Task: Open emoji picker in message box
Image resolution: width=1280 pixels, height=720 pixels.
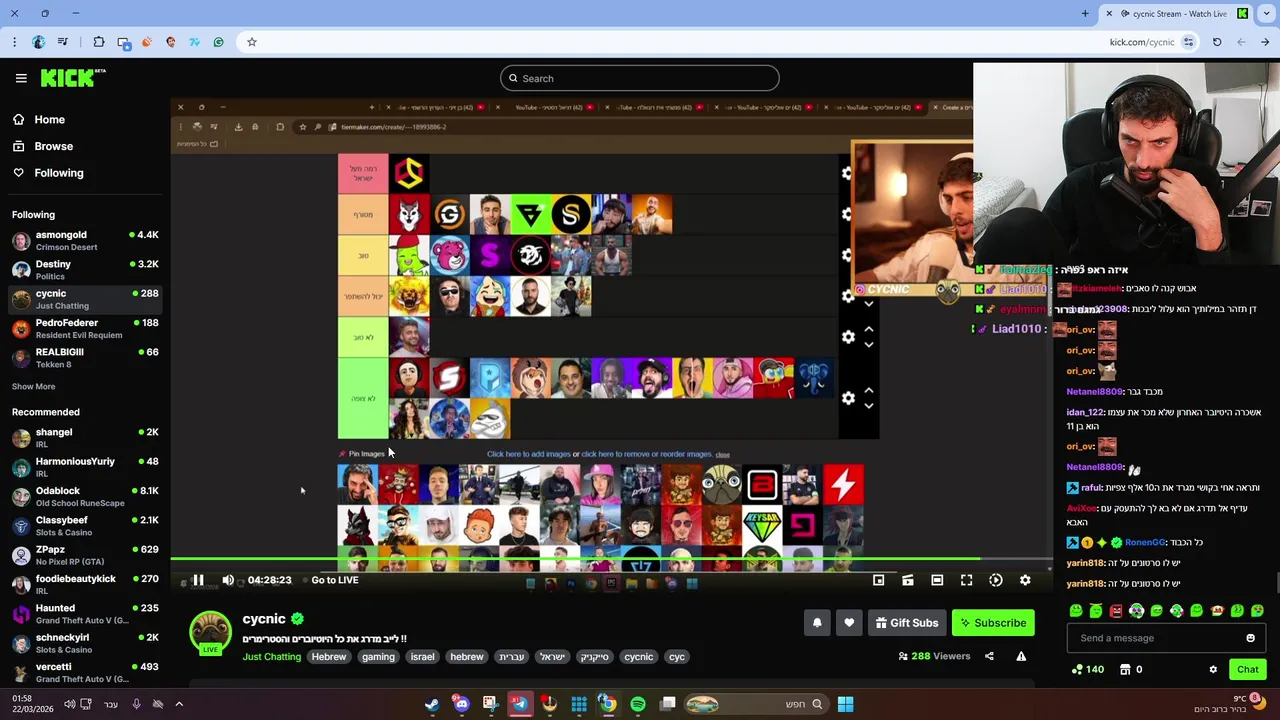Action: (1250, 638)
